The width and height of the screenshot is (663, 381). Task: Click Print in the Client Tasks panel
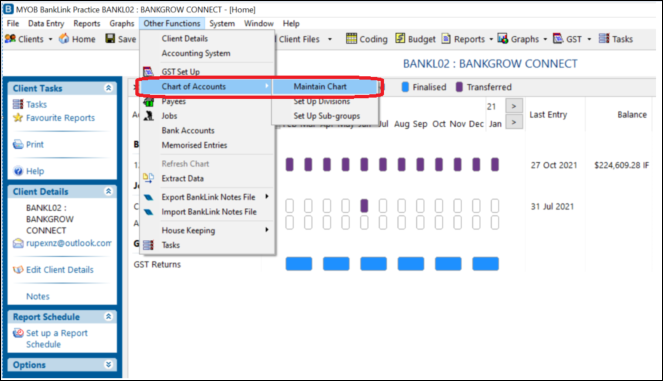point(28,144)
